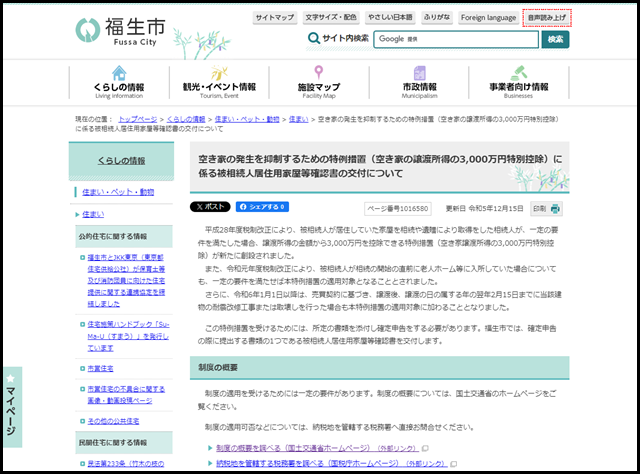This screenshot has width=640, height=474.
Task: Click the 検索 button
Action: click(555, 39)
